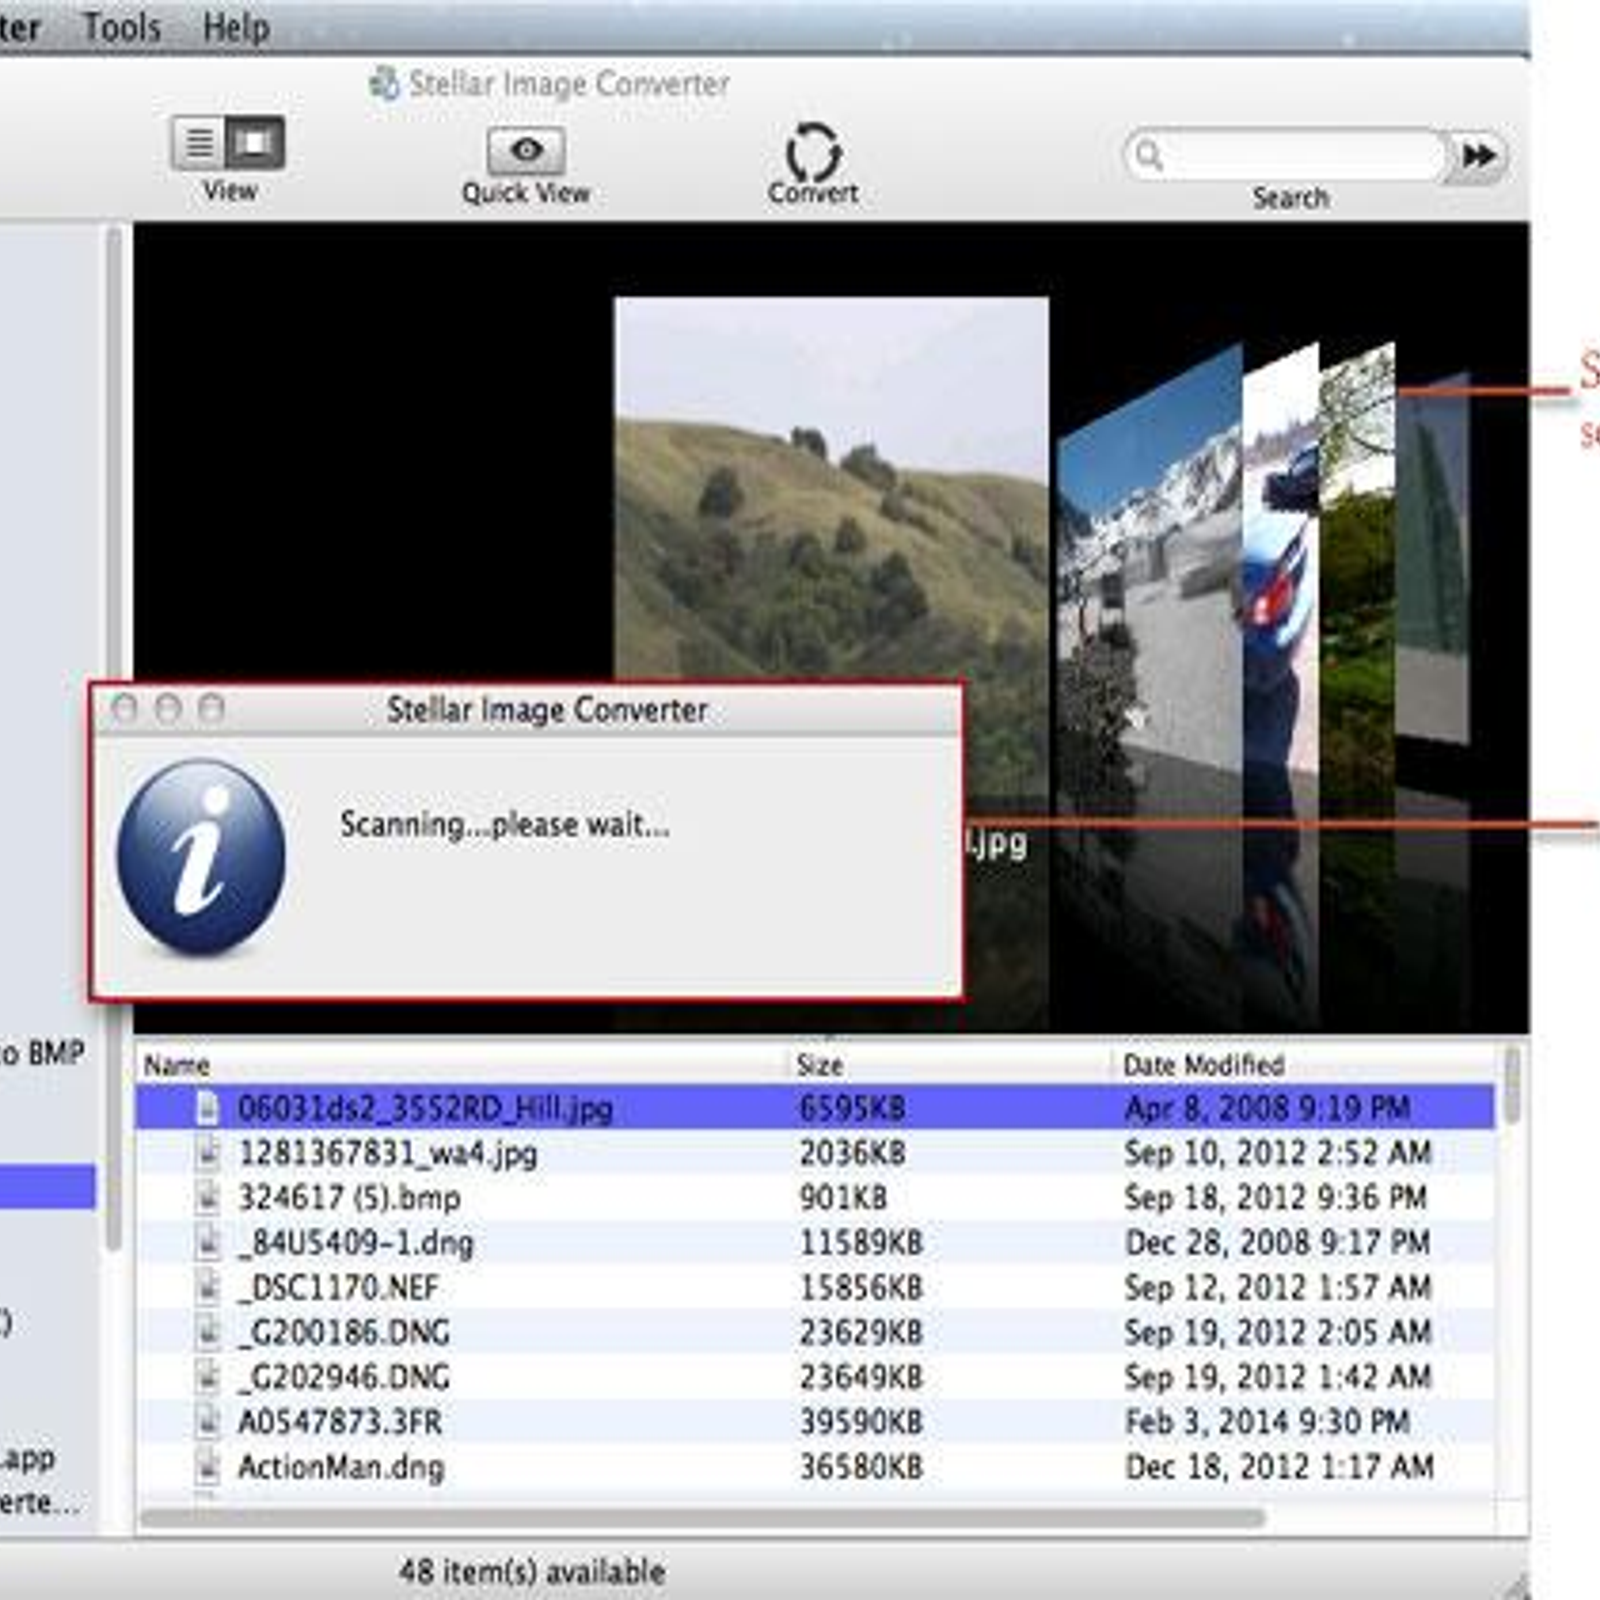
Task: Open Quick View with the eye icon
Action: (526, 151)
